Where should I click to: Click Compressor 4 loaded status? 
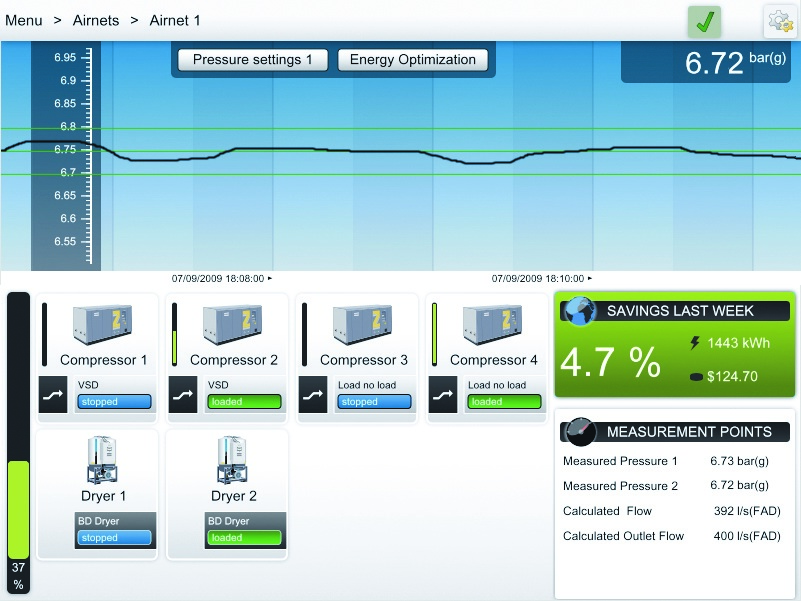pos(504,402)
